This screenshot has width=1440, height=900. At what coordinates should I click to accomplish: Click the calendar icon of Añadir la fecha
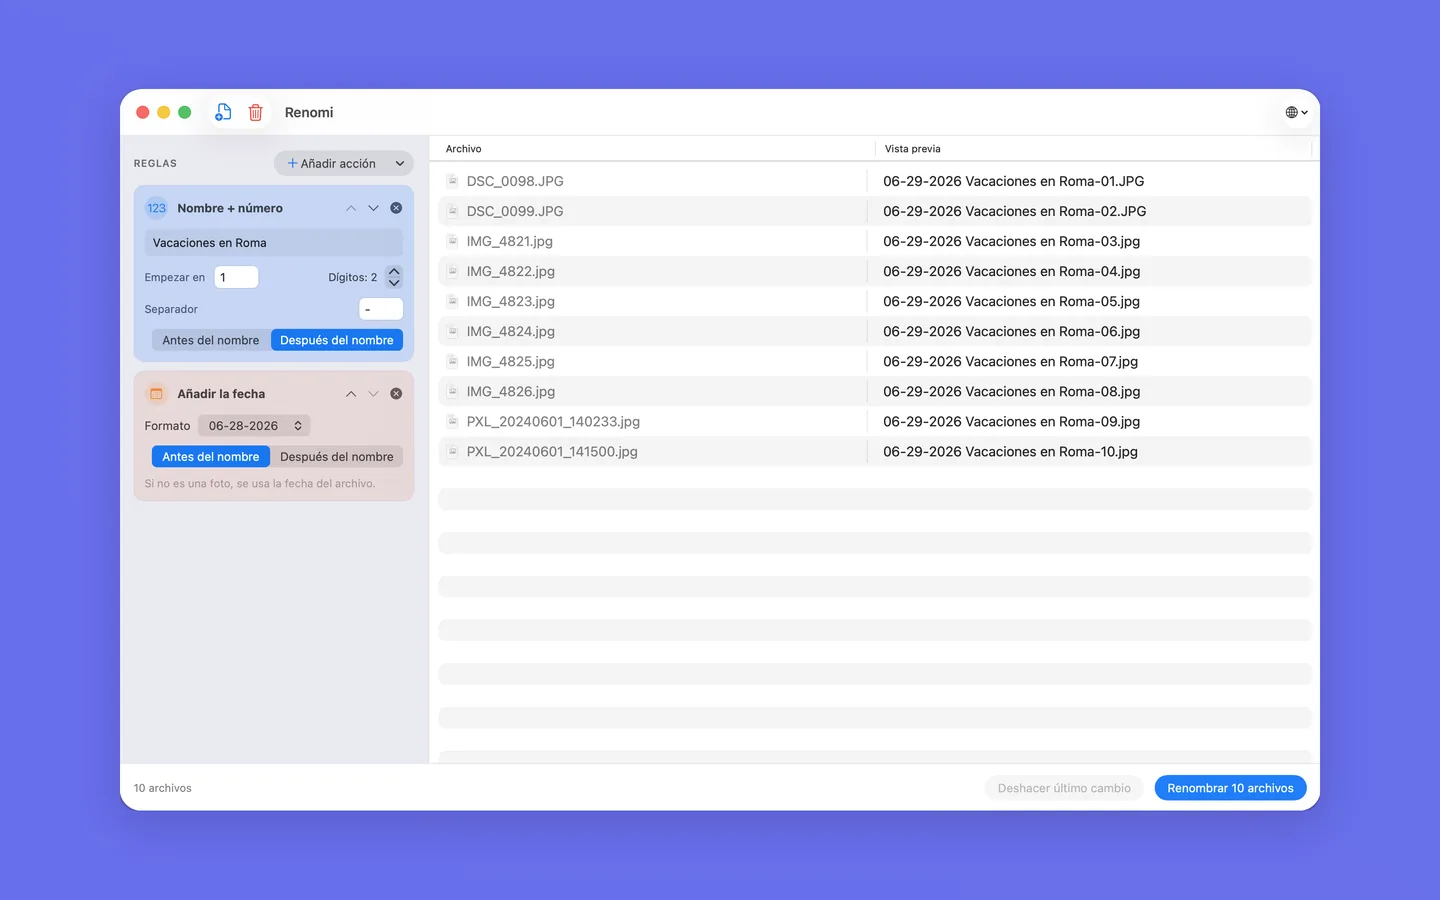point(156,394)
